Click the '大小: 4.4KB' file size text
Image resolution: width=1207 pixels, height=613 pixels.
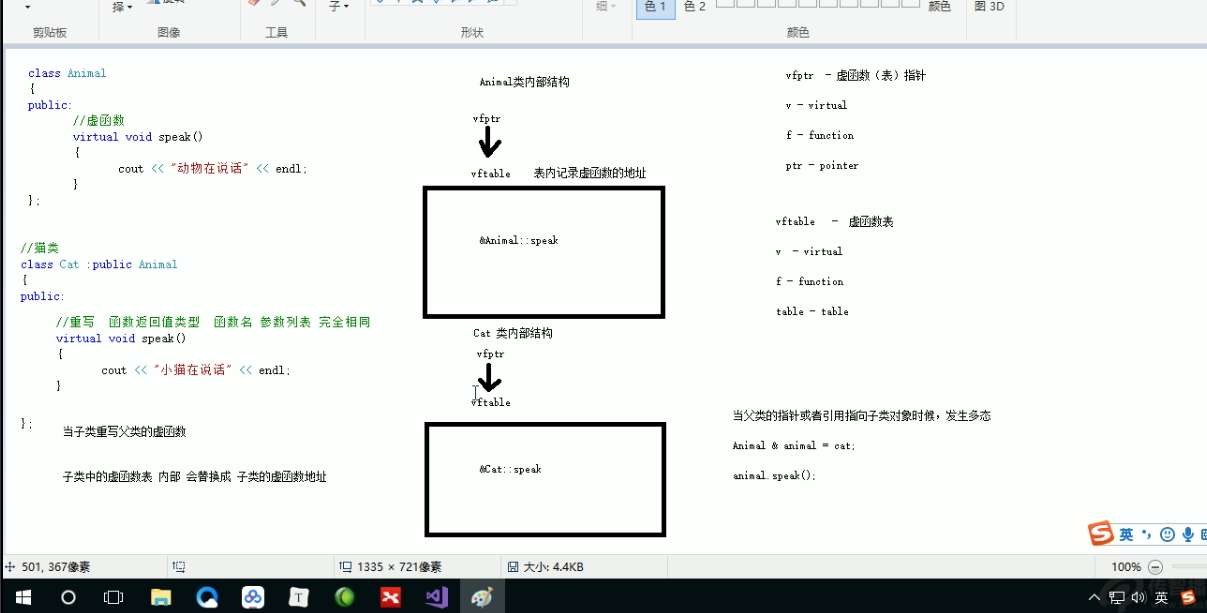[554, 567]
